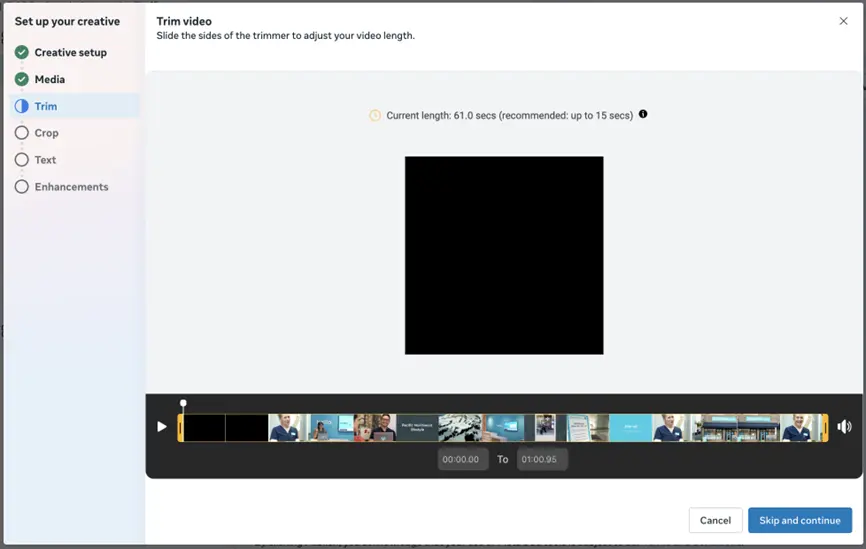This screenshot has width=866, height=549.
Task: Go to the Crop step
Action: (46, 133)
